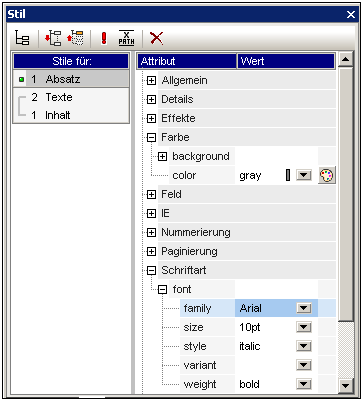Click the Attribut column header
The width and height of the screenshot is (363, 401).
click(x=187, y=61)
